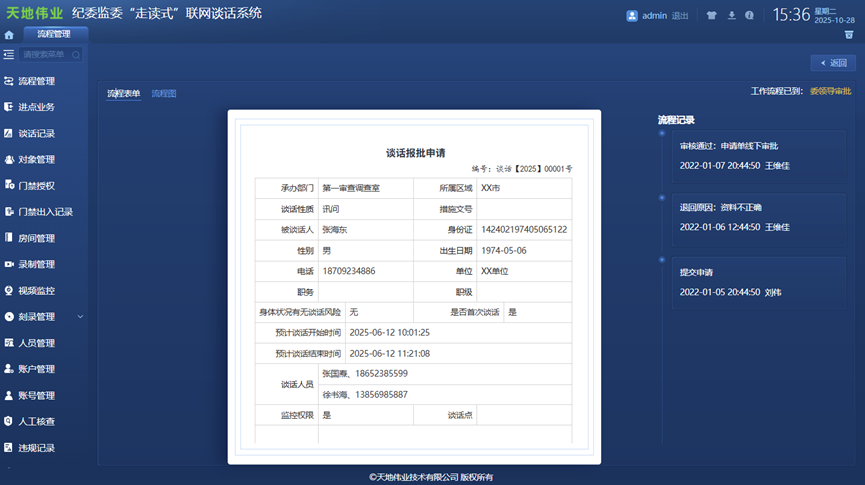Expand the 刻录管理 submenu chevron
Screen dimensions: 865x485
click(x=80, y=317)
